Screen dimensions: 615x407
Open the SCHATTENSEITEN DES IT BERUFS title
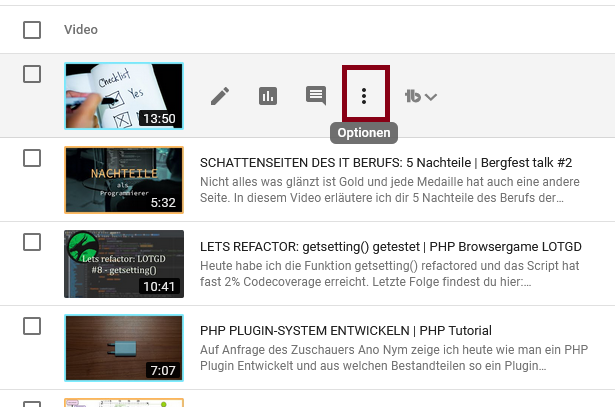click(386, 162)
